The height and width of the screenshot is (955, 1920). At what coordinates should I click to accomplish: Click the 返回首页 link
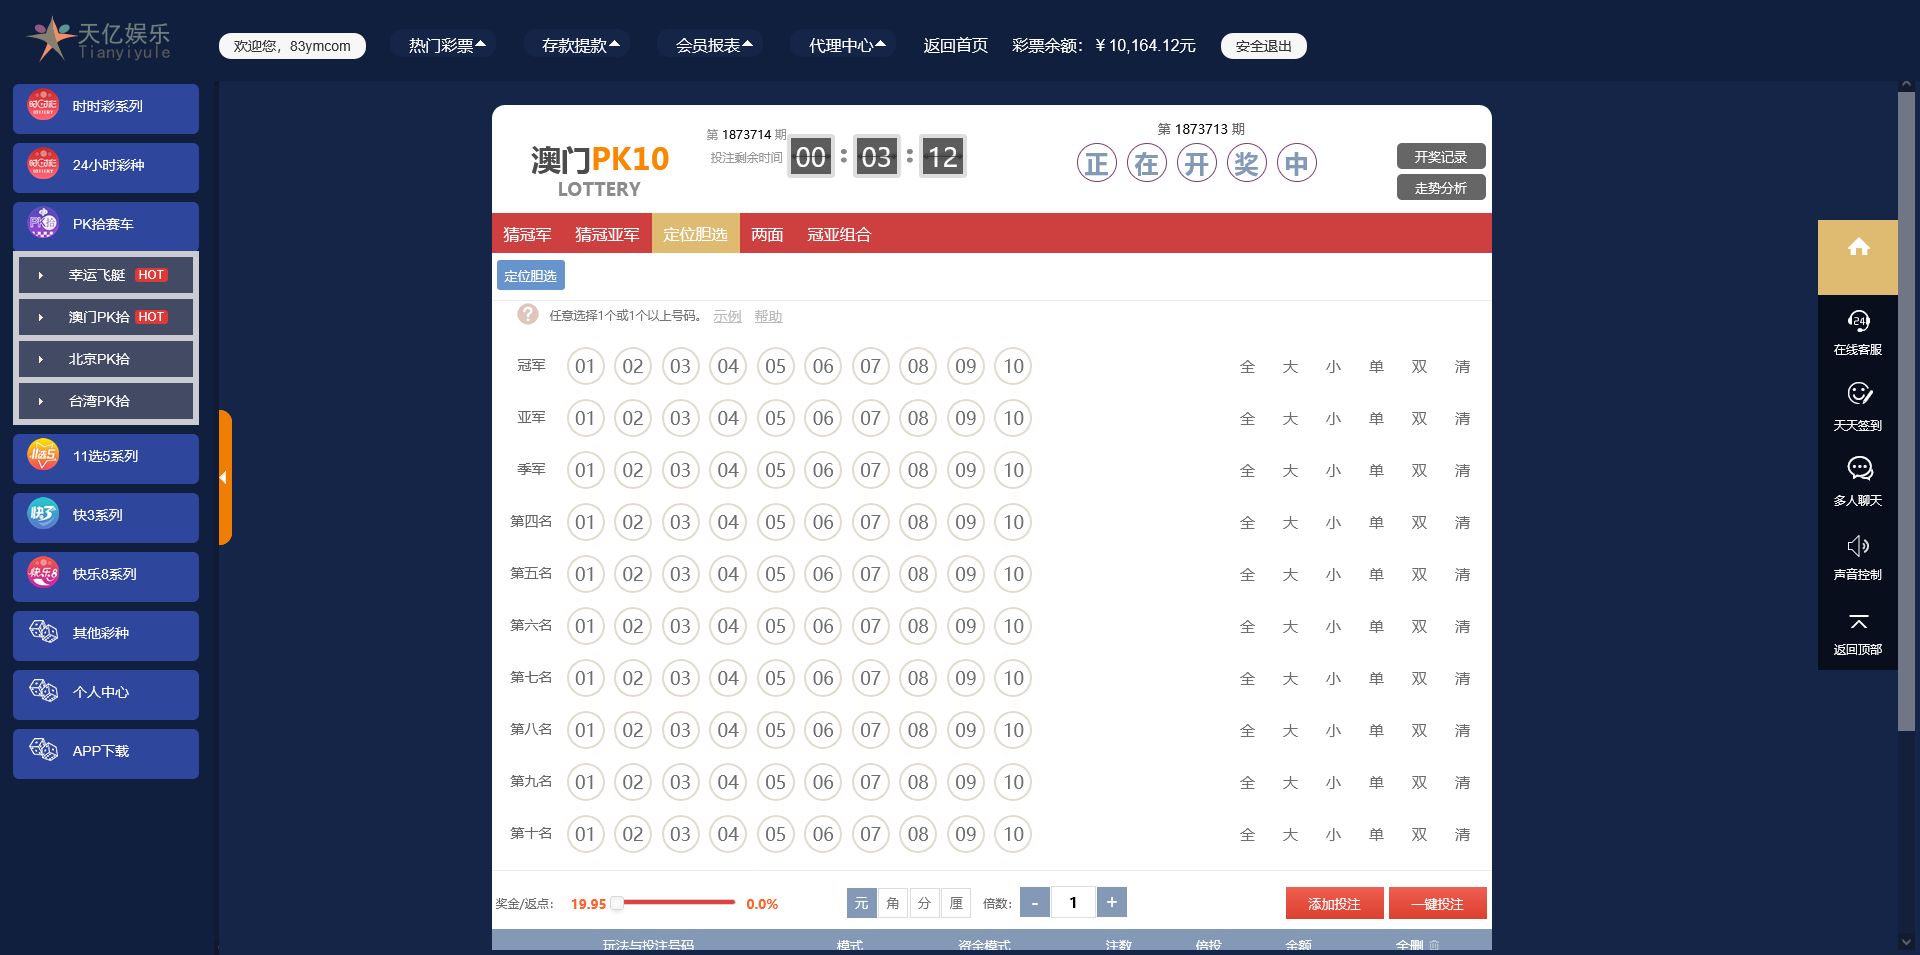point(955,45)
